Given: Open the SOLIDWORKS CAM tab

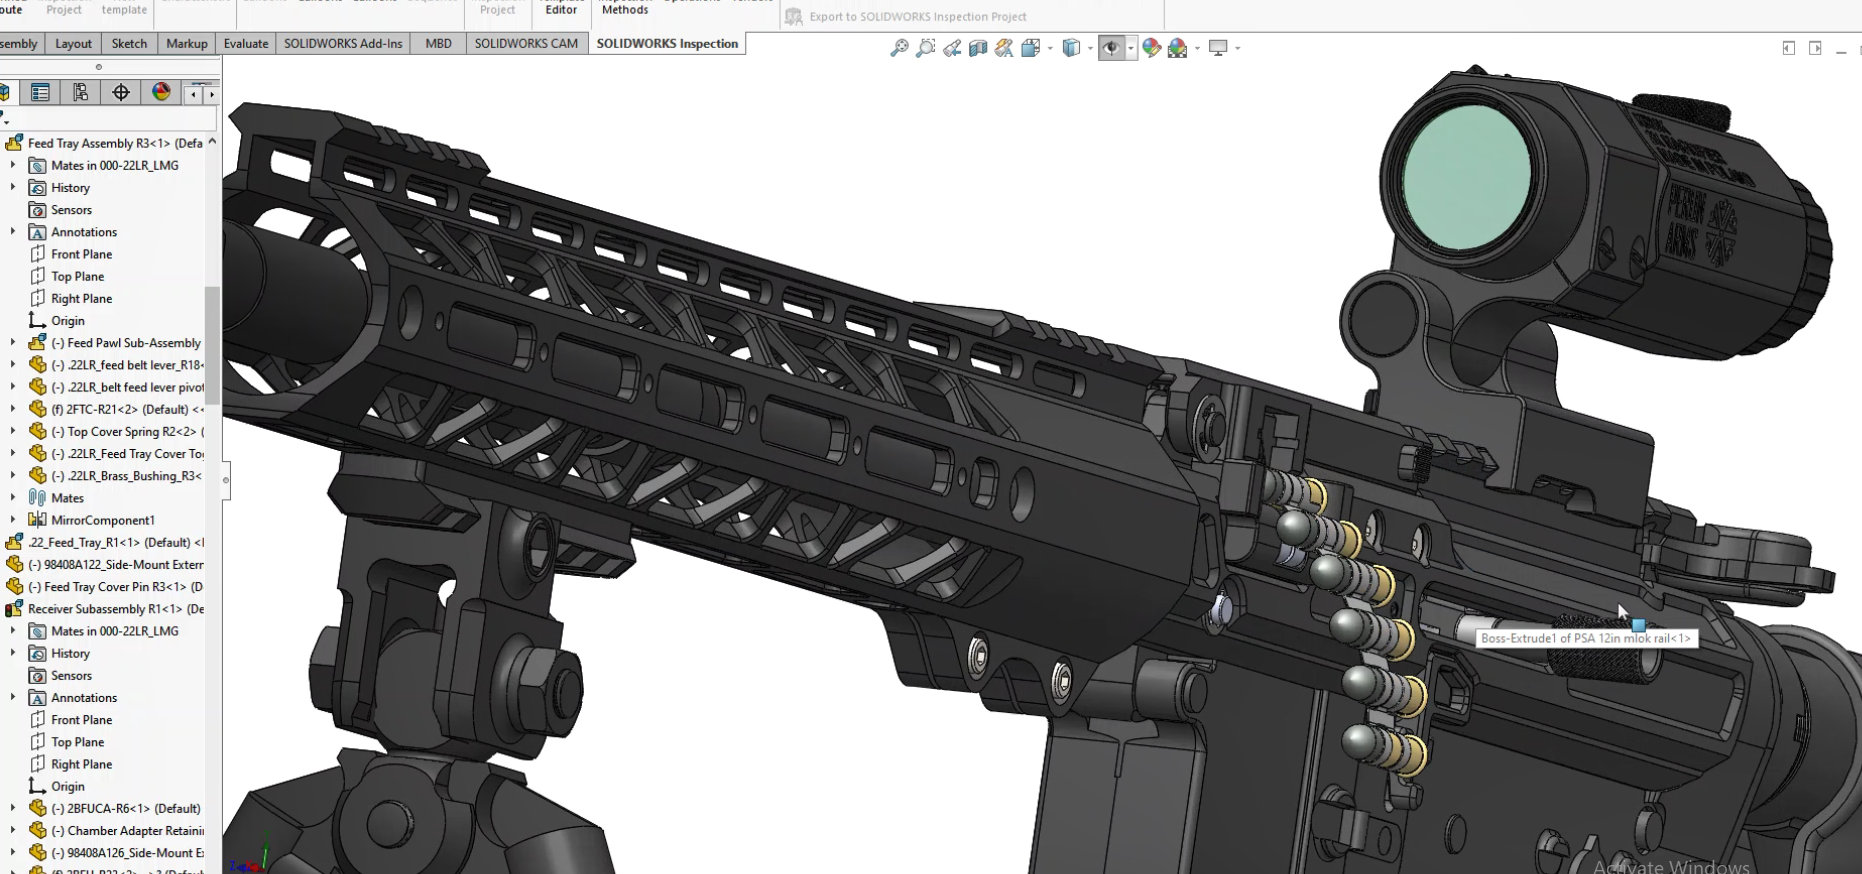Looking at the screenshot, I should [526, 44].
